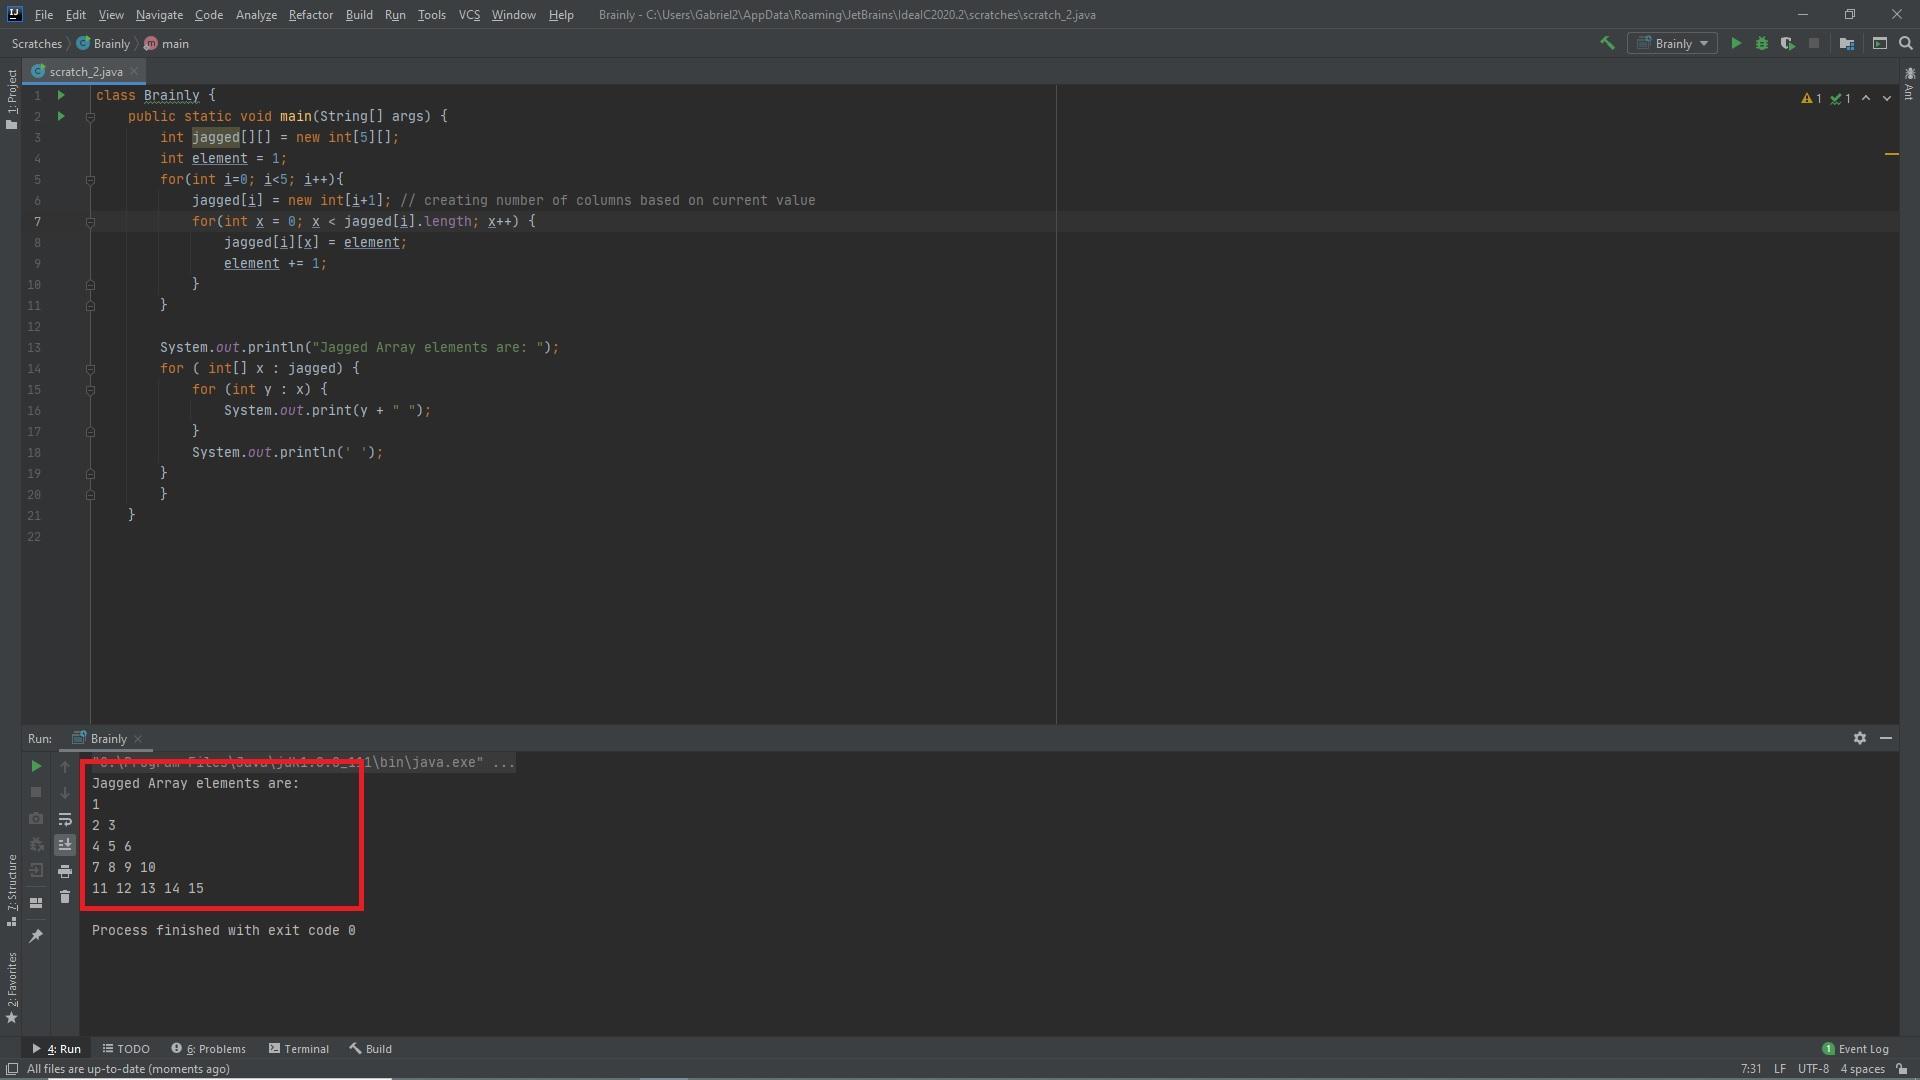Screen dimensions: 1920x1080
Task: Open the Event Log button
Action: pyautogui.click(x=1855, y=1049)
